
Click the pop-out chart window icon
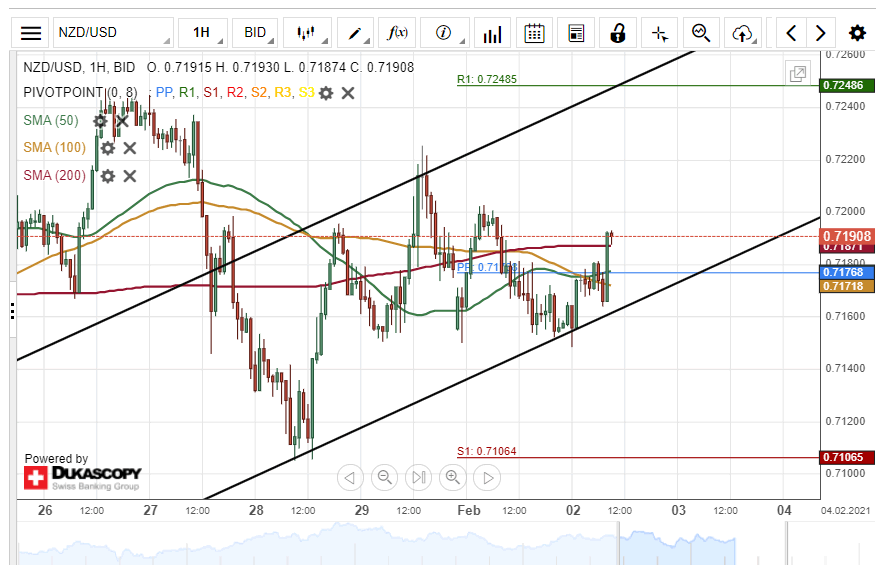coord(798,73)
